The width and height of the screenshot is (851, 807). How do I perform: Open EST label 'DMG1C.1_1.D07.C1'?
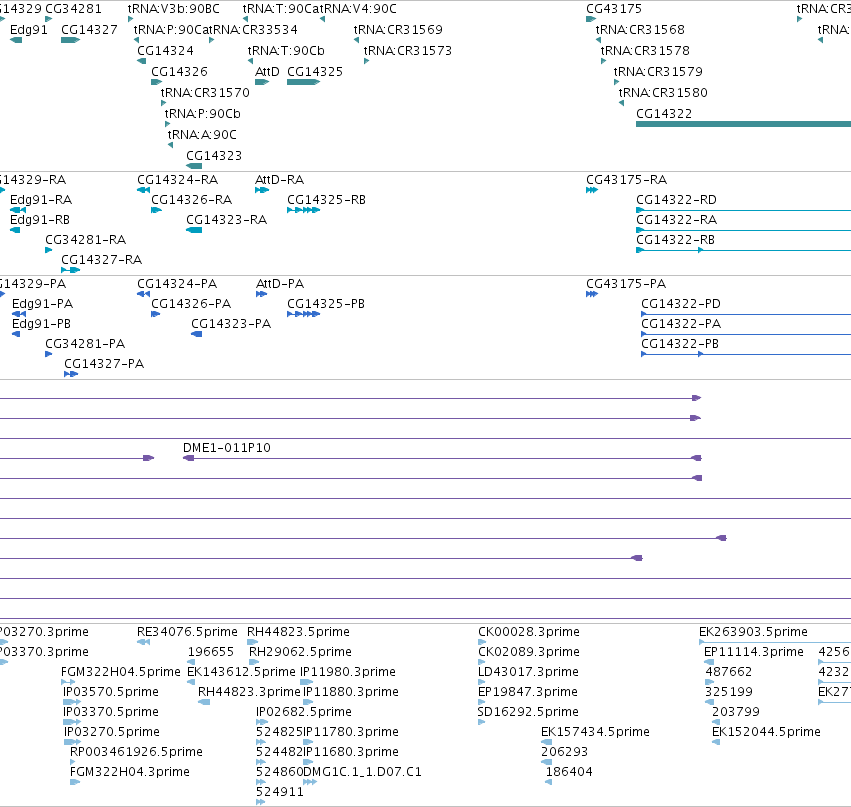tap(362, 772)
